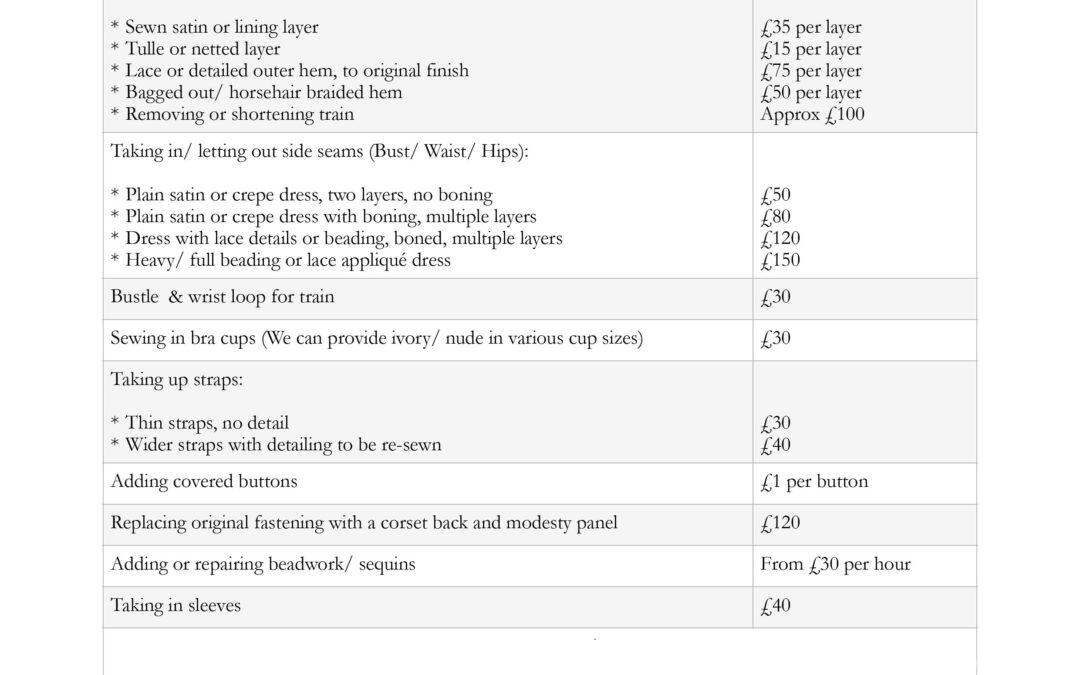Click 'Replacing original fastening with a corset back' row
Screen dimensions: 1080x675
[364, 522]
